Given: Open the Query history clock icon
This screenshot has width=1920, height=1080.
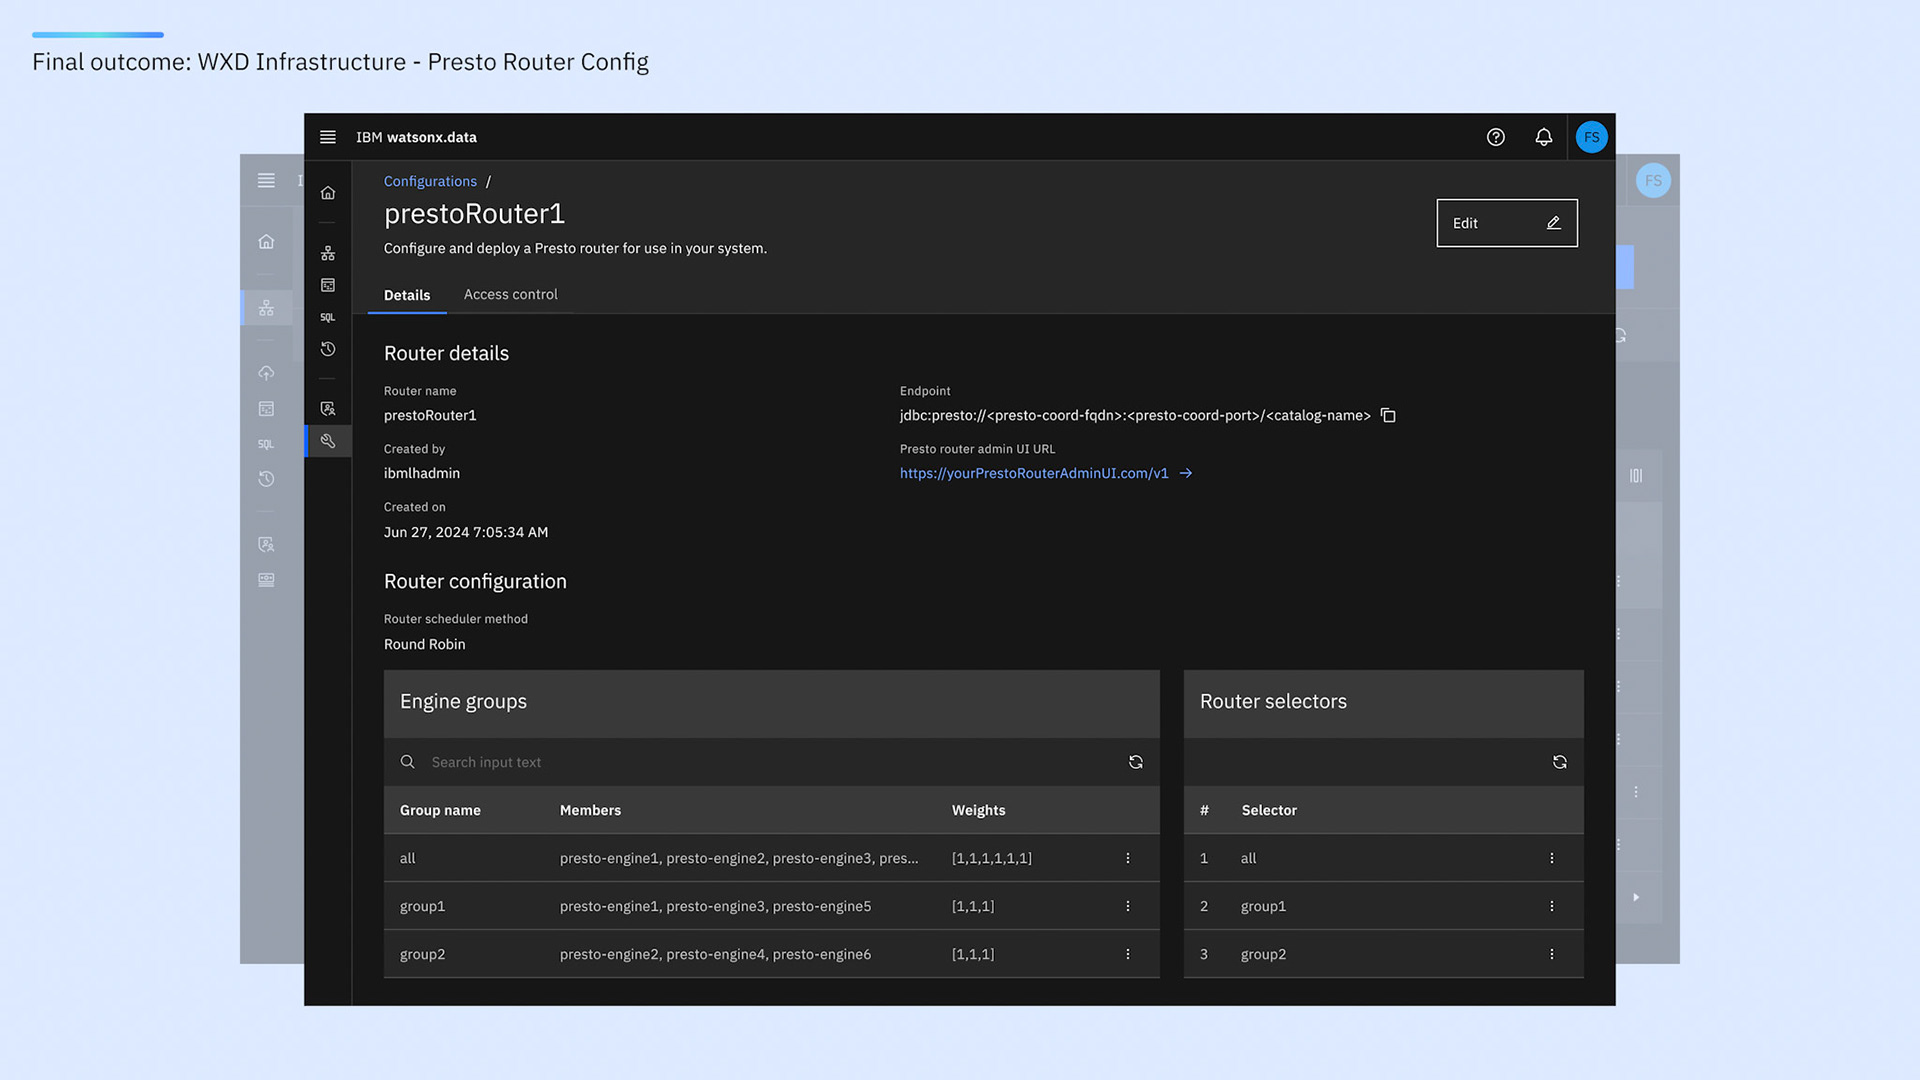Looking at the screenshot, I should pos(327,349).
